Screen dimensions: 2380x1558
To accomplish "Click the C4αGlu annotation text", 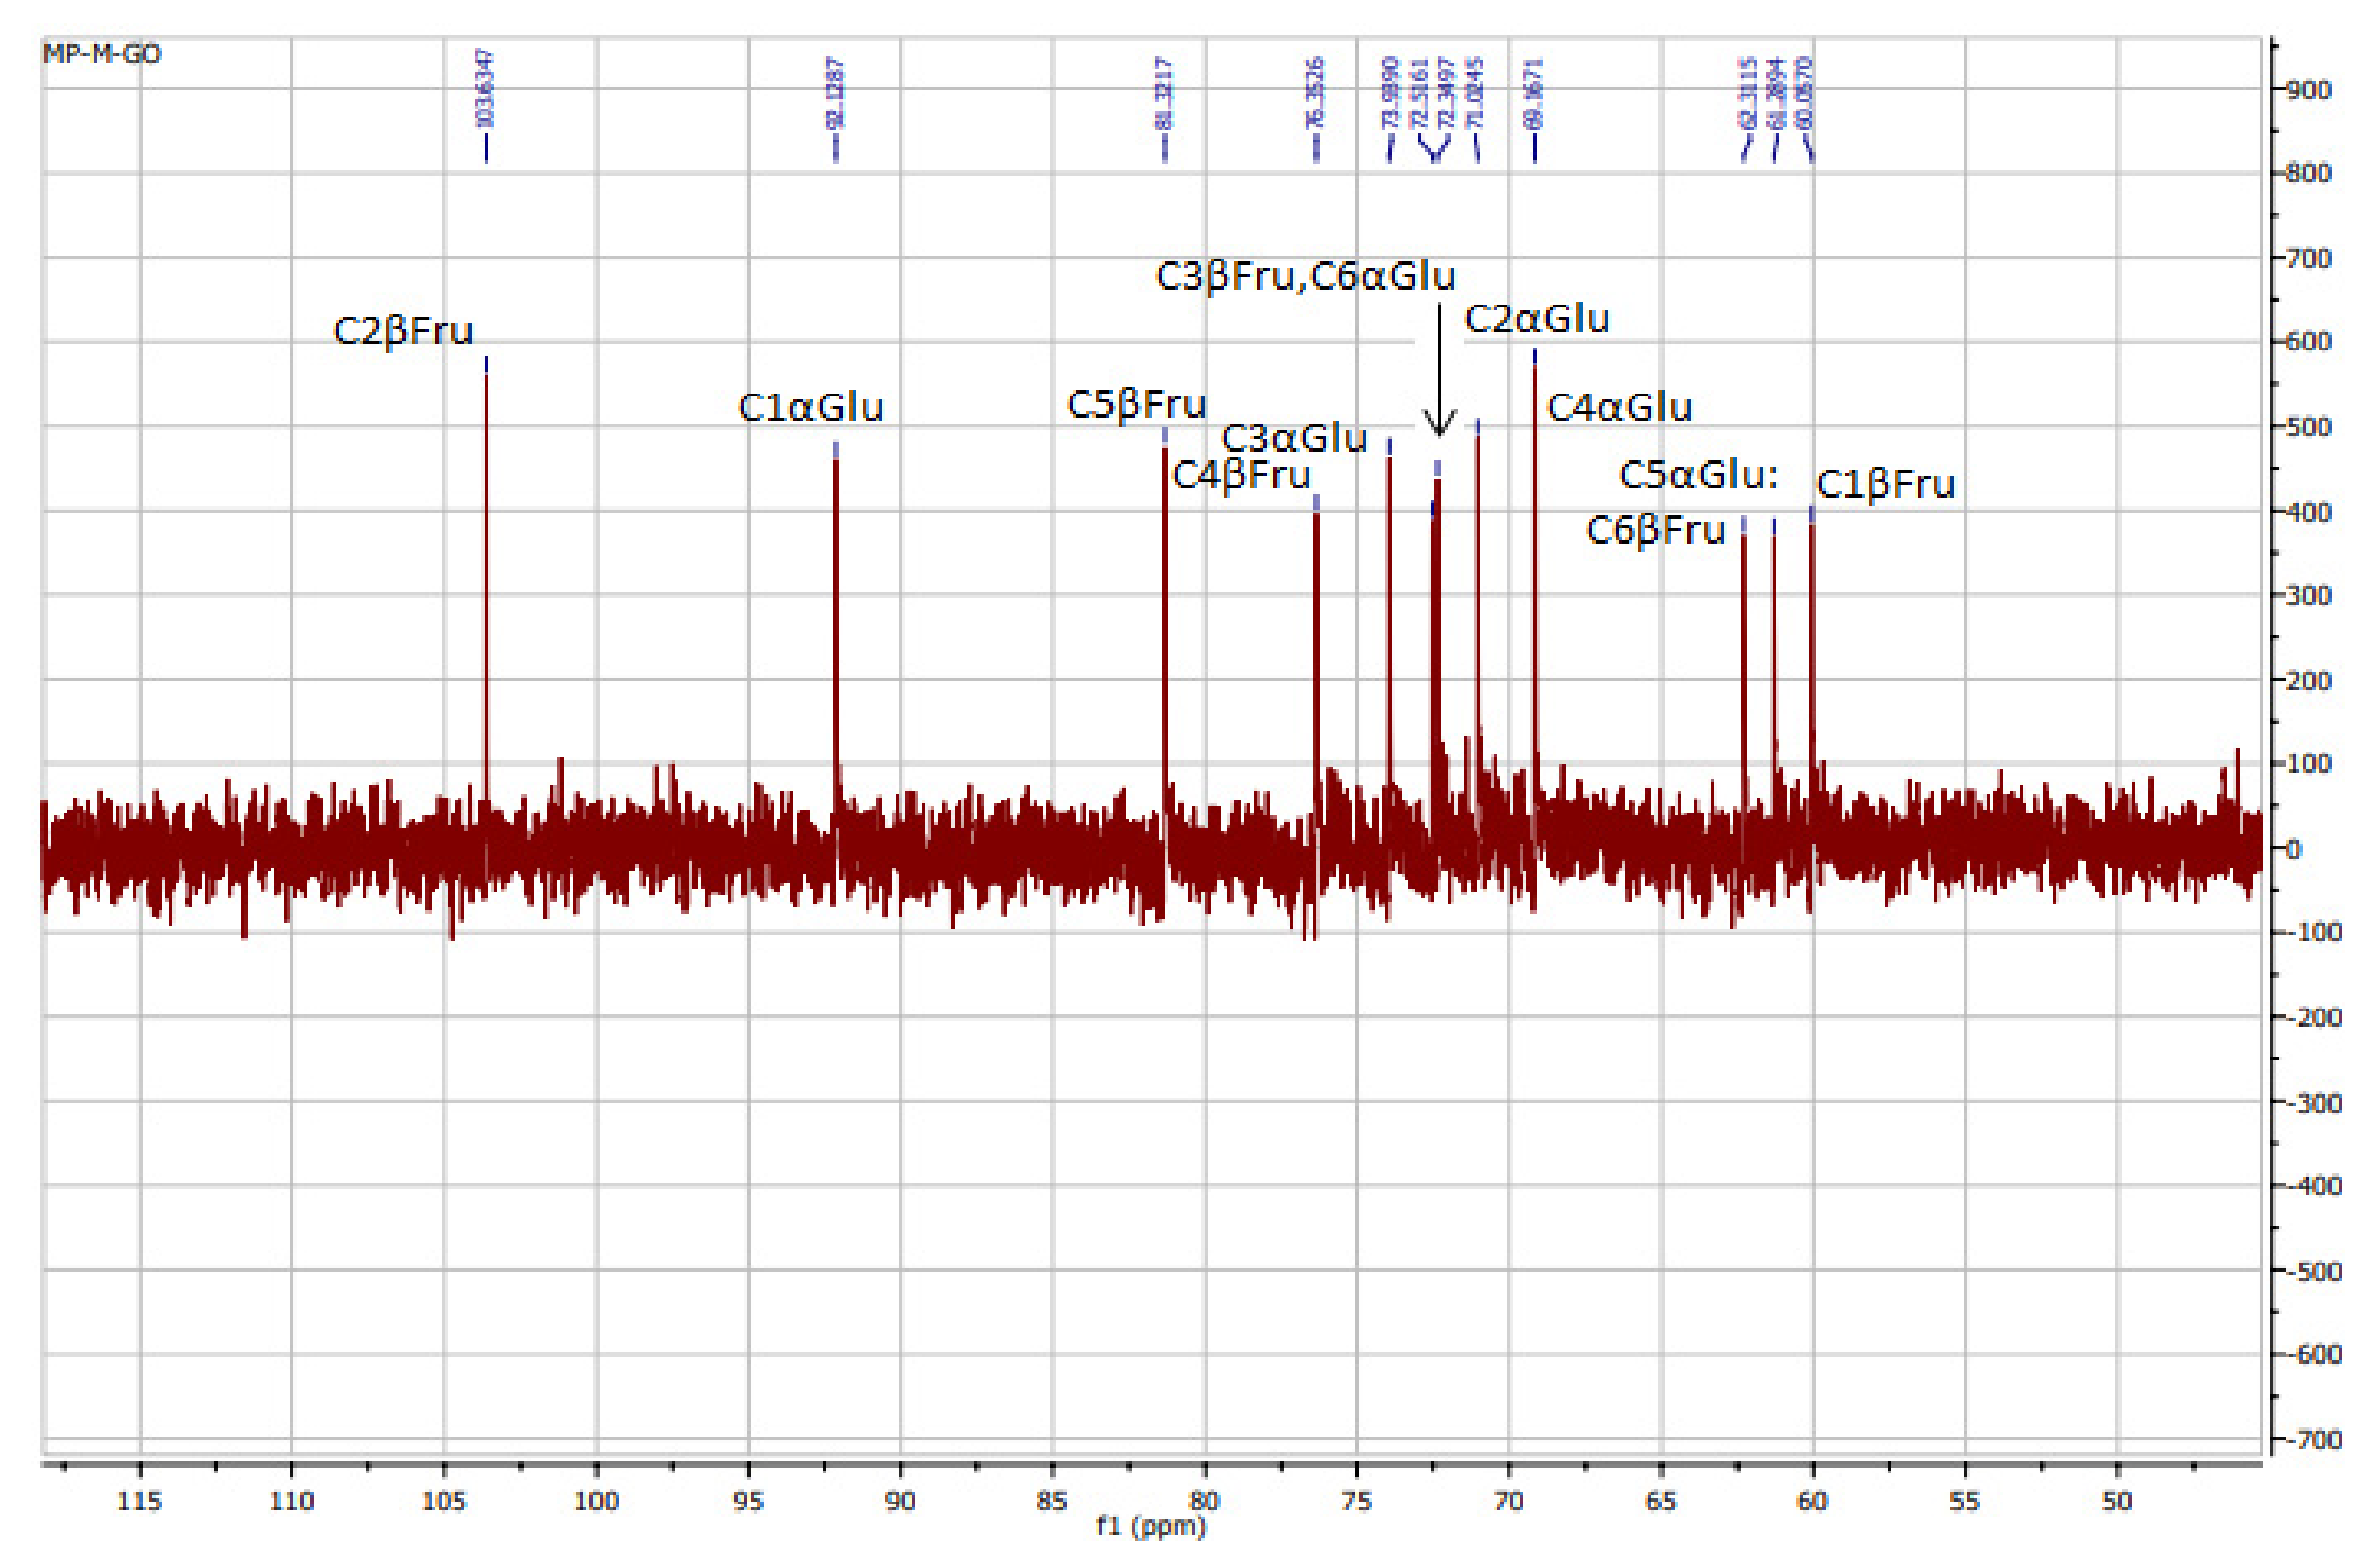I will [x=1618, y=408].
